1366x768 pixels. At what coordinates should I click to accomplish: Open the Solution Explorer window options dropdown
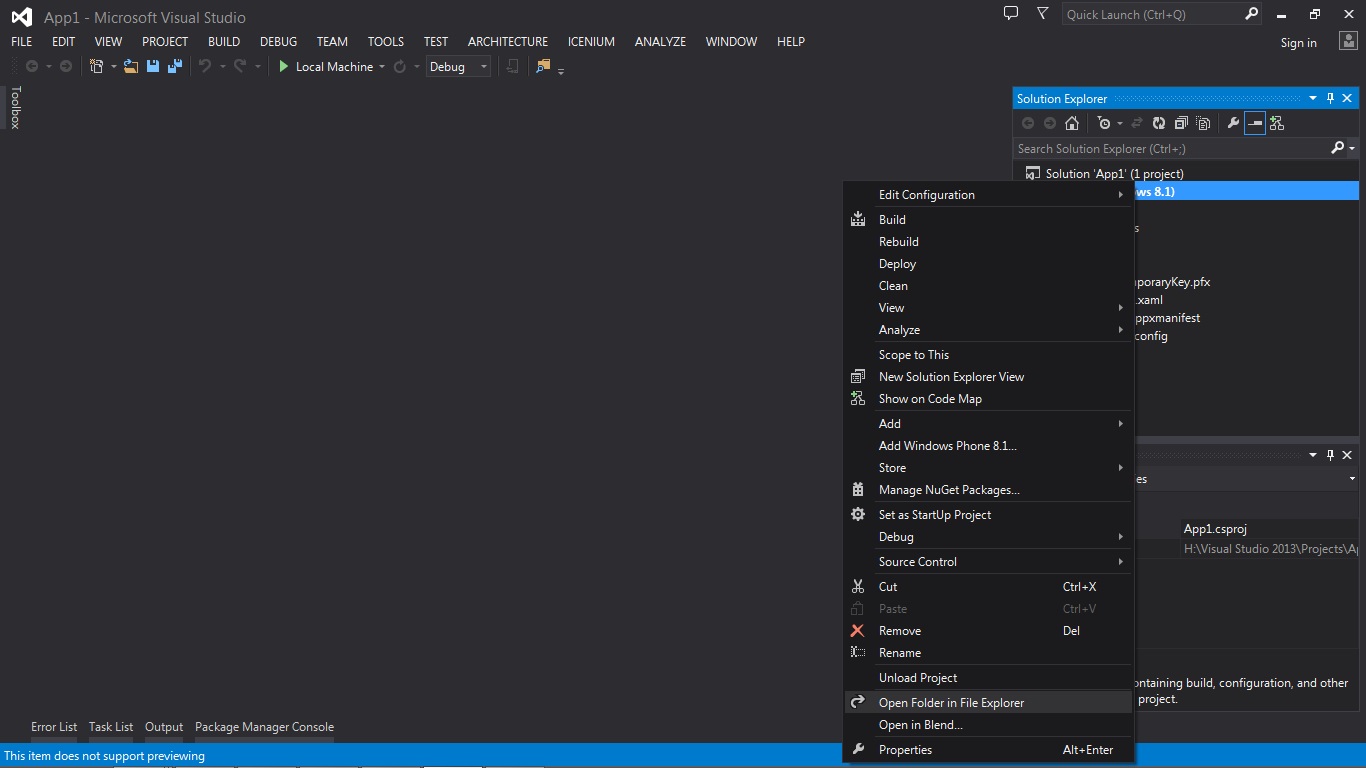1313,98
